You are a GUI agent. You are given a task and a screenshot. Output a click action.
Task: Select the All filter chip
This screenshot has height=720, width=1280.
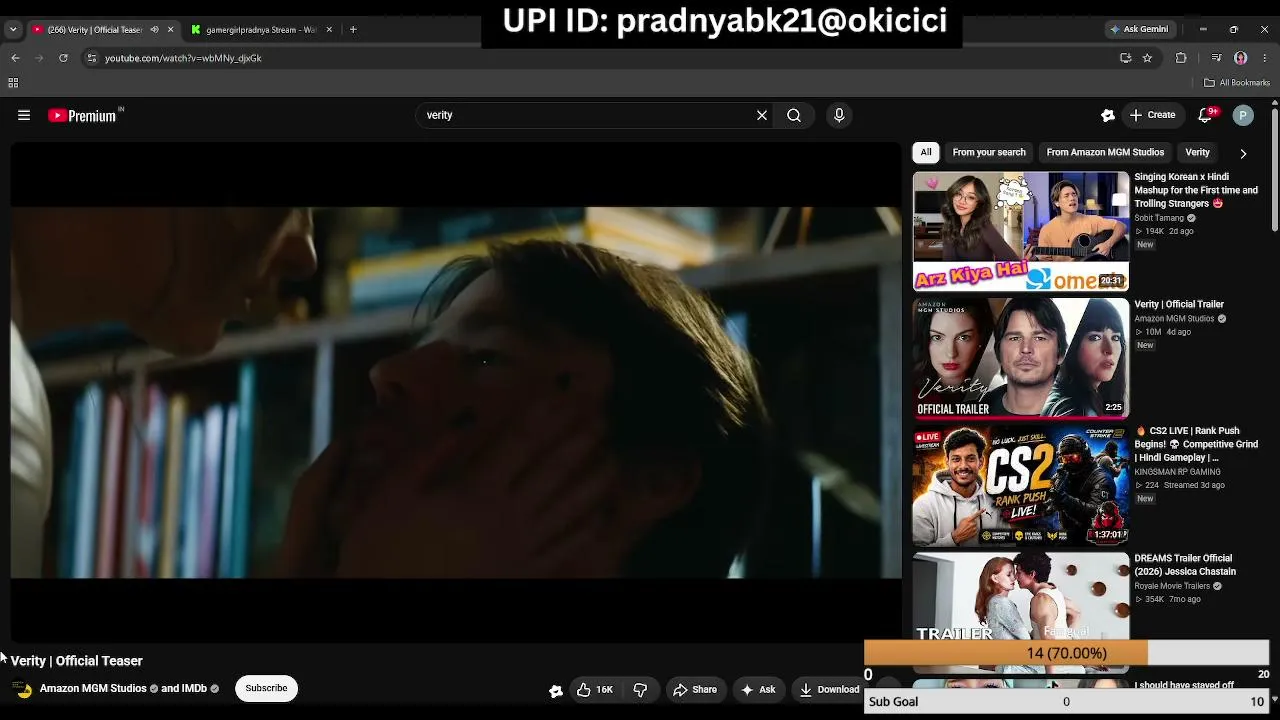(926, 152)
